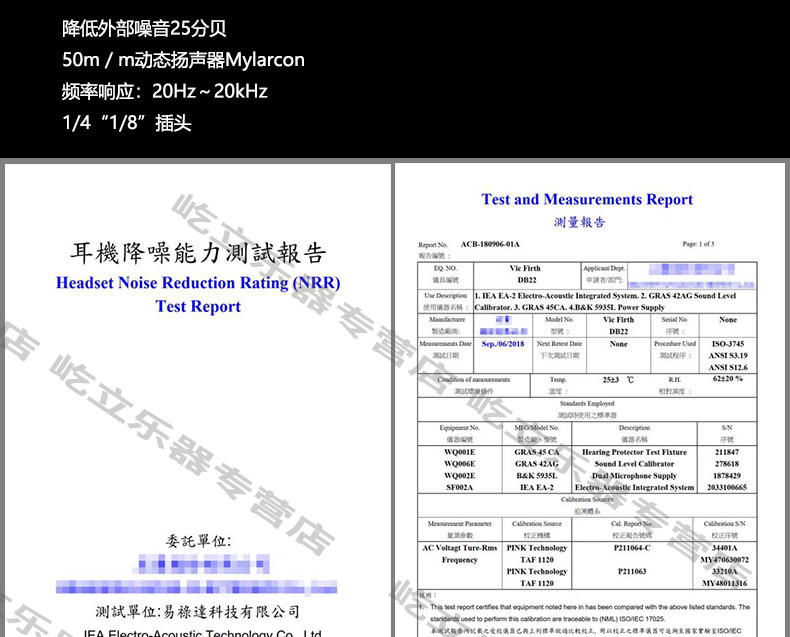The image size is (790, 637).
Task: Click the "AC Voltagt Ture-Rms" parameter
Action: pyautogui.click(x=459, y=548)
